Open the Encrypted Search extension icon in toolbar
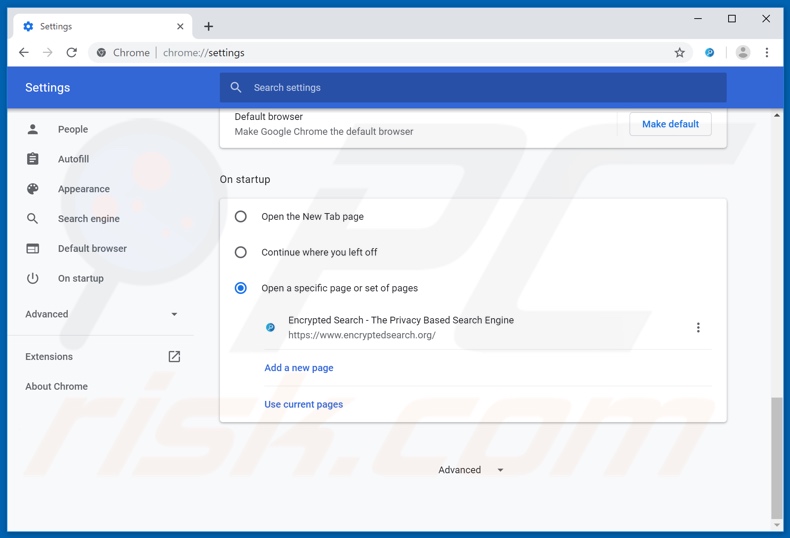This screenshot has height=538, width=790. 709,52
